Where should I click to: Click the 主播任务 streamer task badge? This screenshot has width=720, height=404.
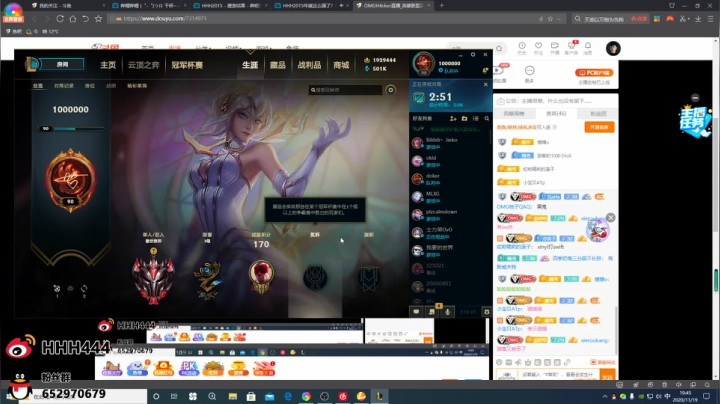(694, 120)
